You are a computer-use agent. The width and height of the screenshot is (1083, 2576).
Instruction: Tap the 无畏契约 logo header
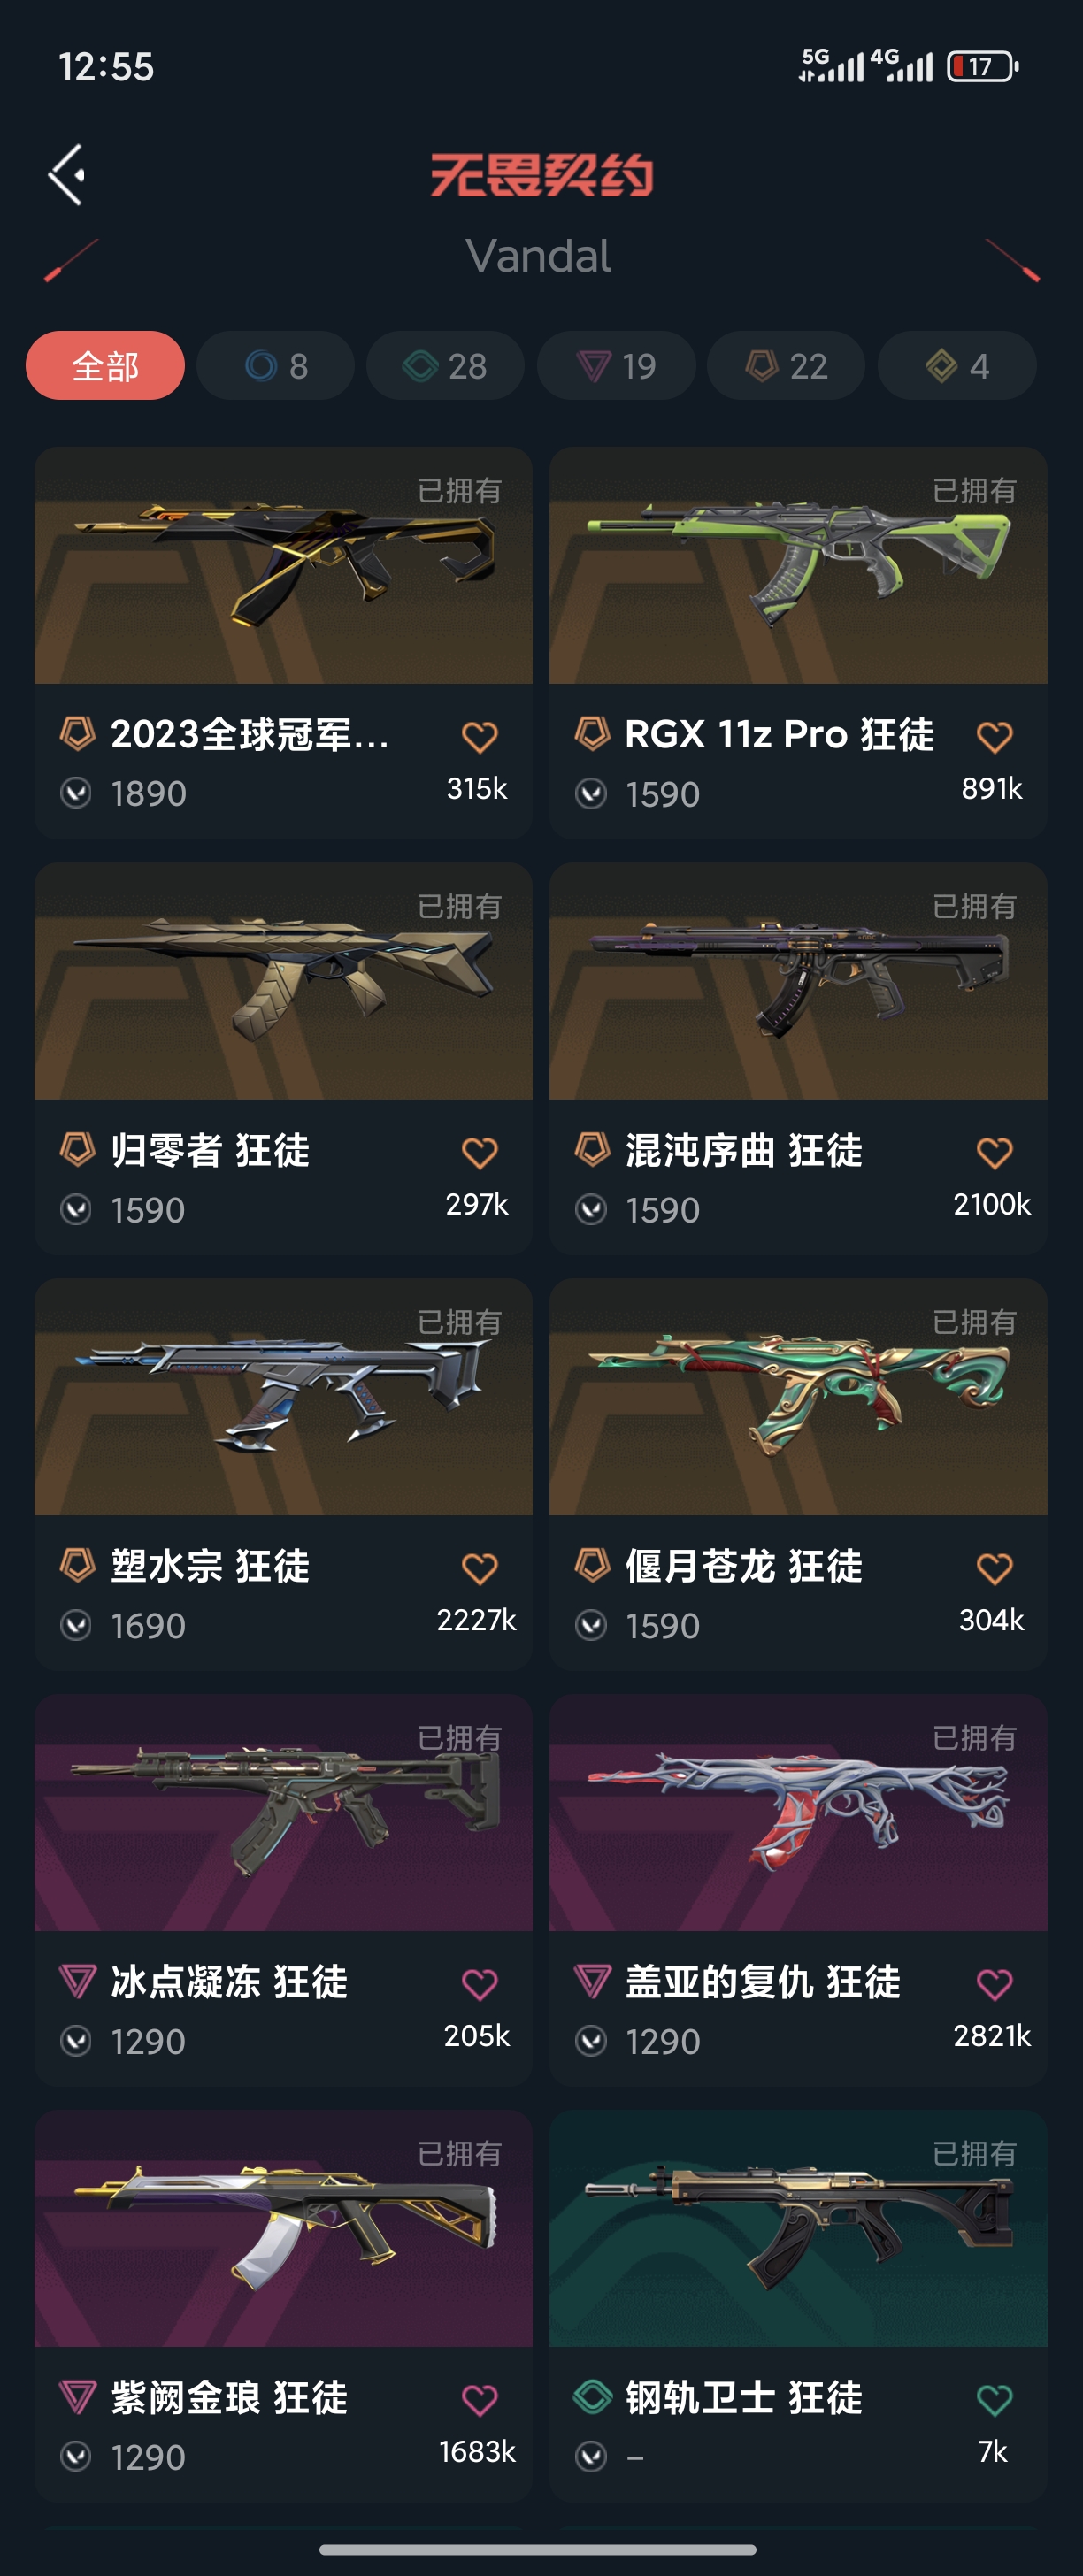click(541, 175)
